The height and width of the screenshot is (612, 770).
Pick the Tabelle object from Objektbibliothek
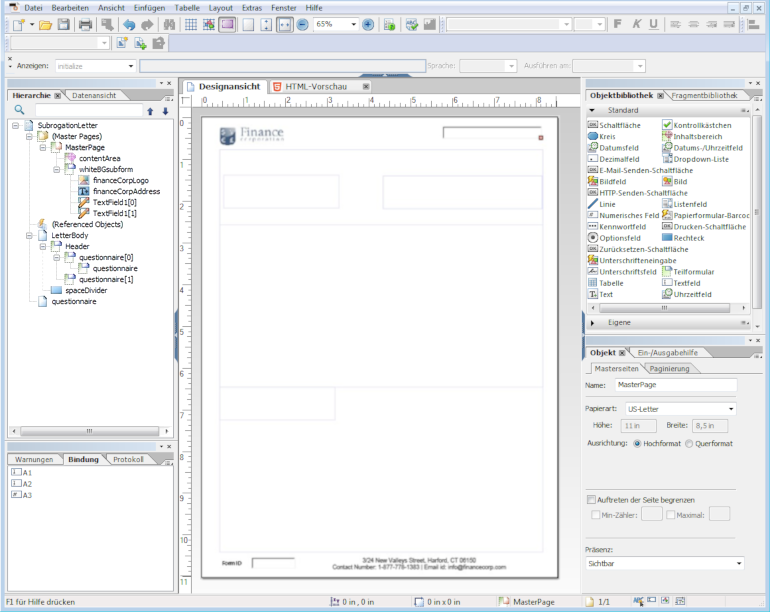(x=611, y=283)
